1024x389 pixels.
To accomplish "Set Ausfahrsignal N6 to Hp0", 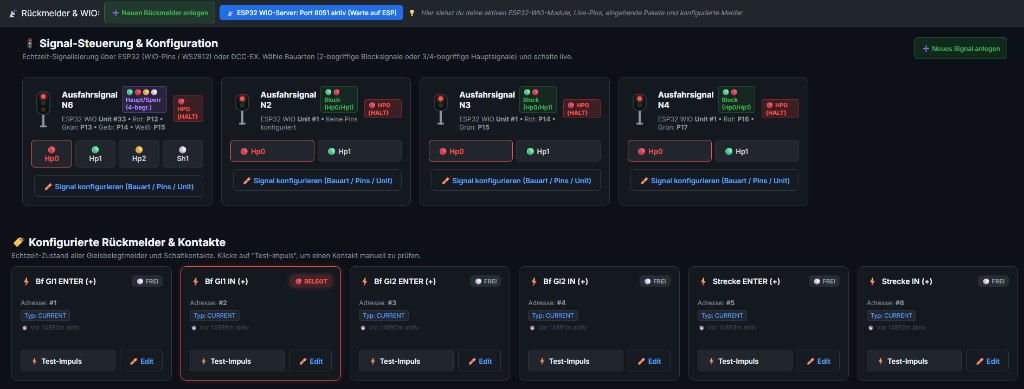I will point(52,154).
